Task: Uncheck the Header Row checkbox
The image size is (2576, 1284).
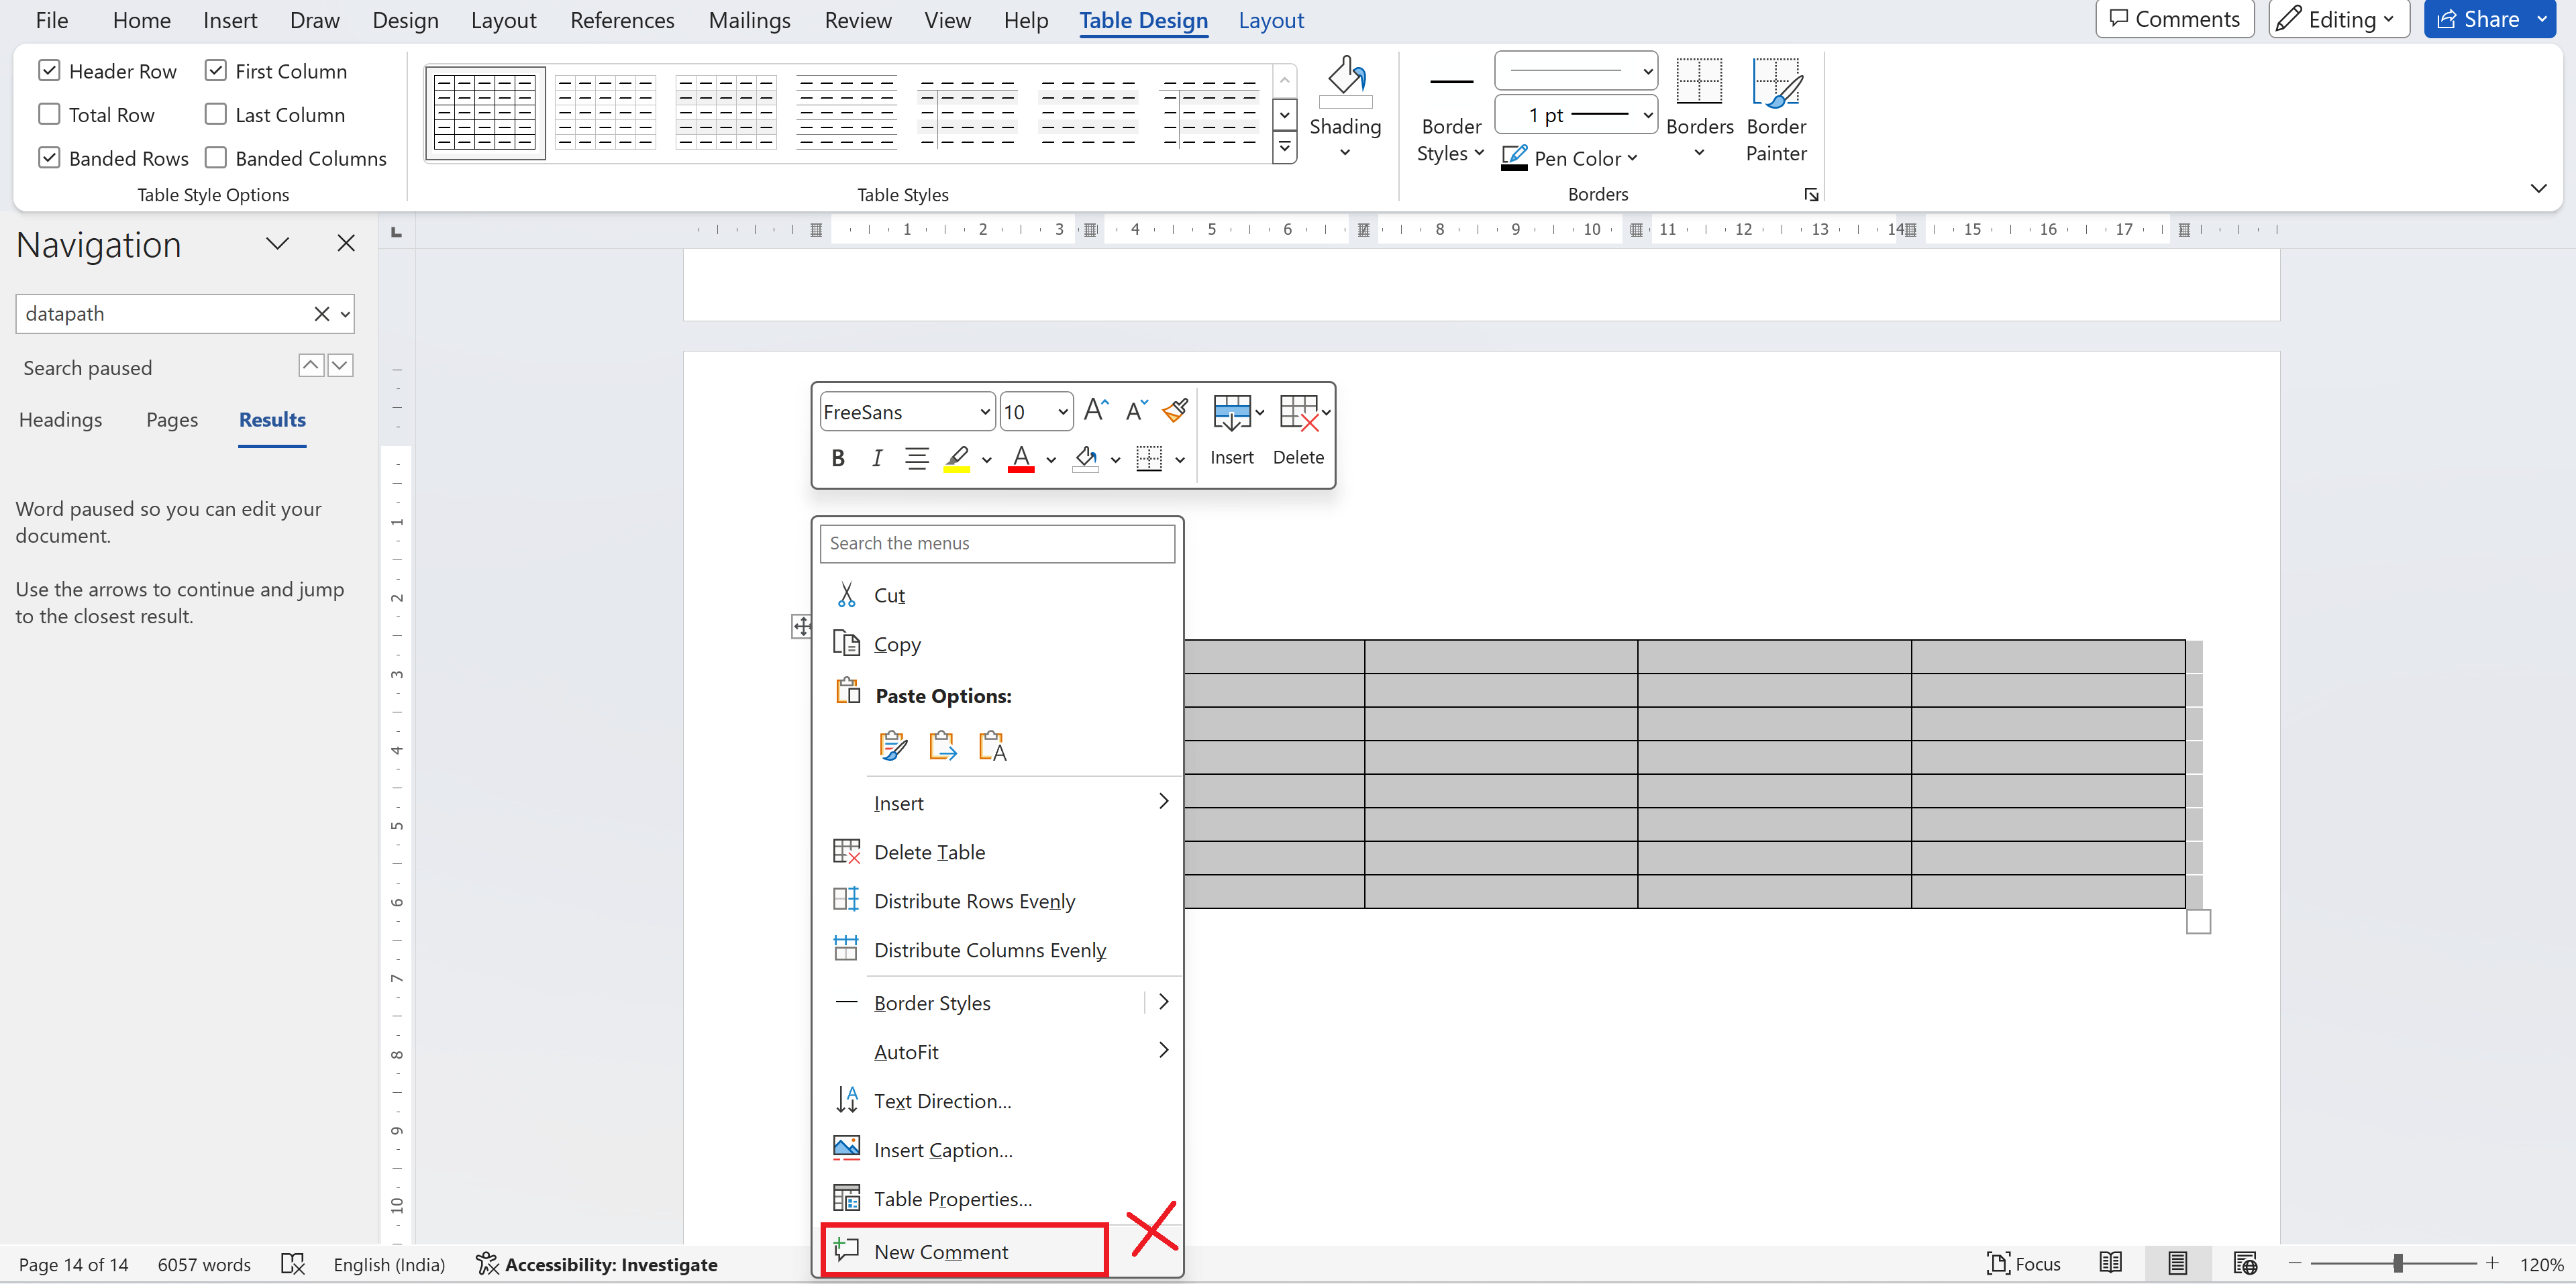Action: [x=49, y=71]
